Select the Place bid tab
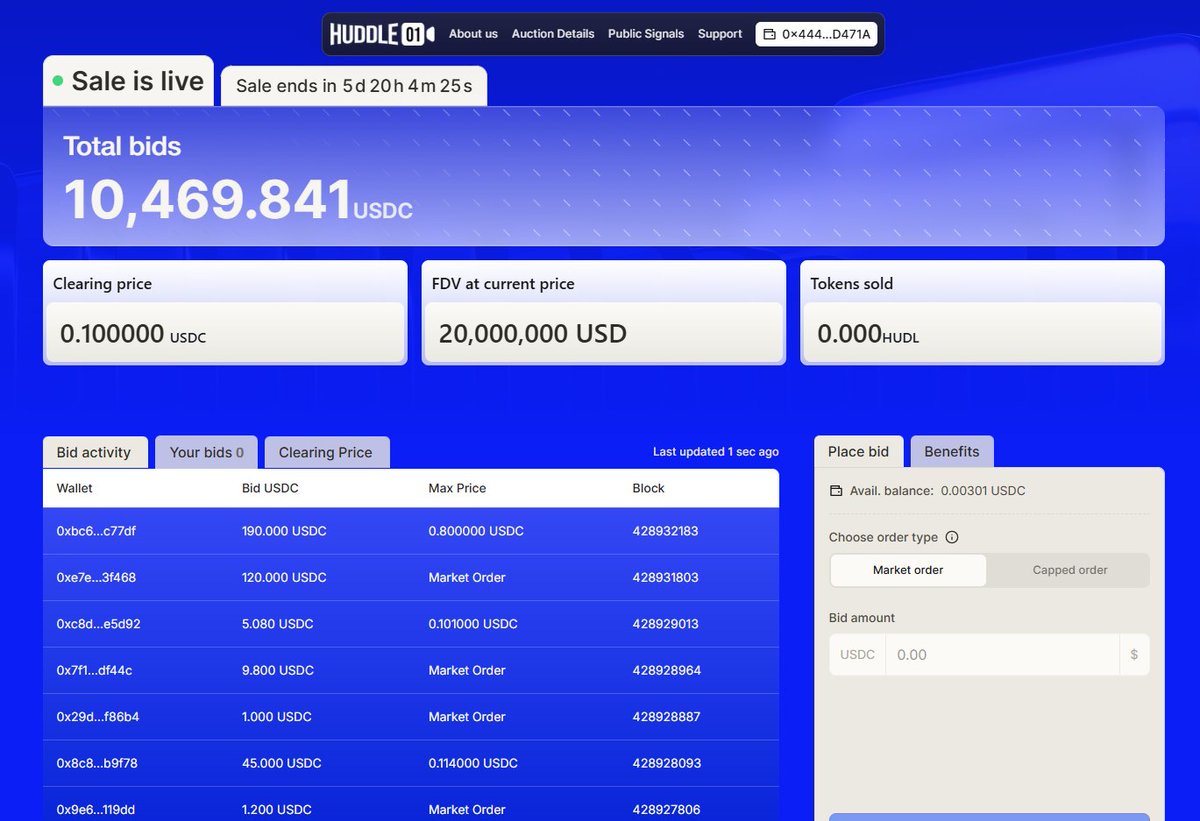The height and width of the screenshot is (821, 1200). click(859, 451)
